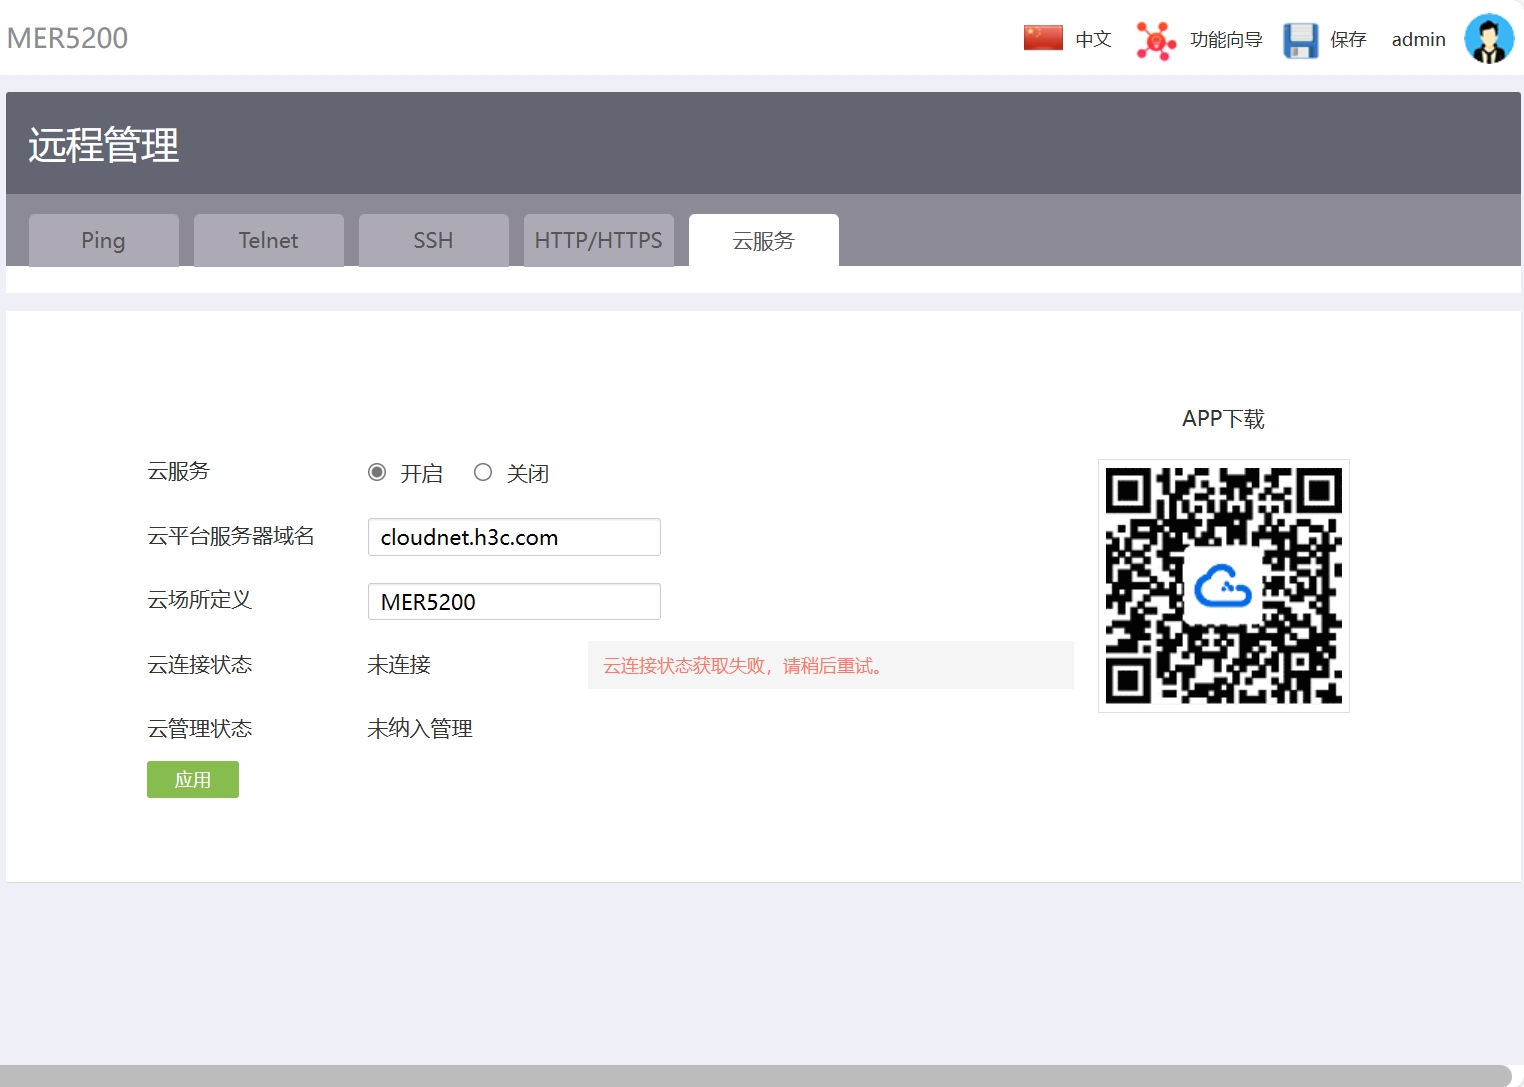Screen dimensions: 1524x1087
Task: Focus the 云平台服务器域名 input field
Action: pos(514,537)
